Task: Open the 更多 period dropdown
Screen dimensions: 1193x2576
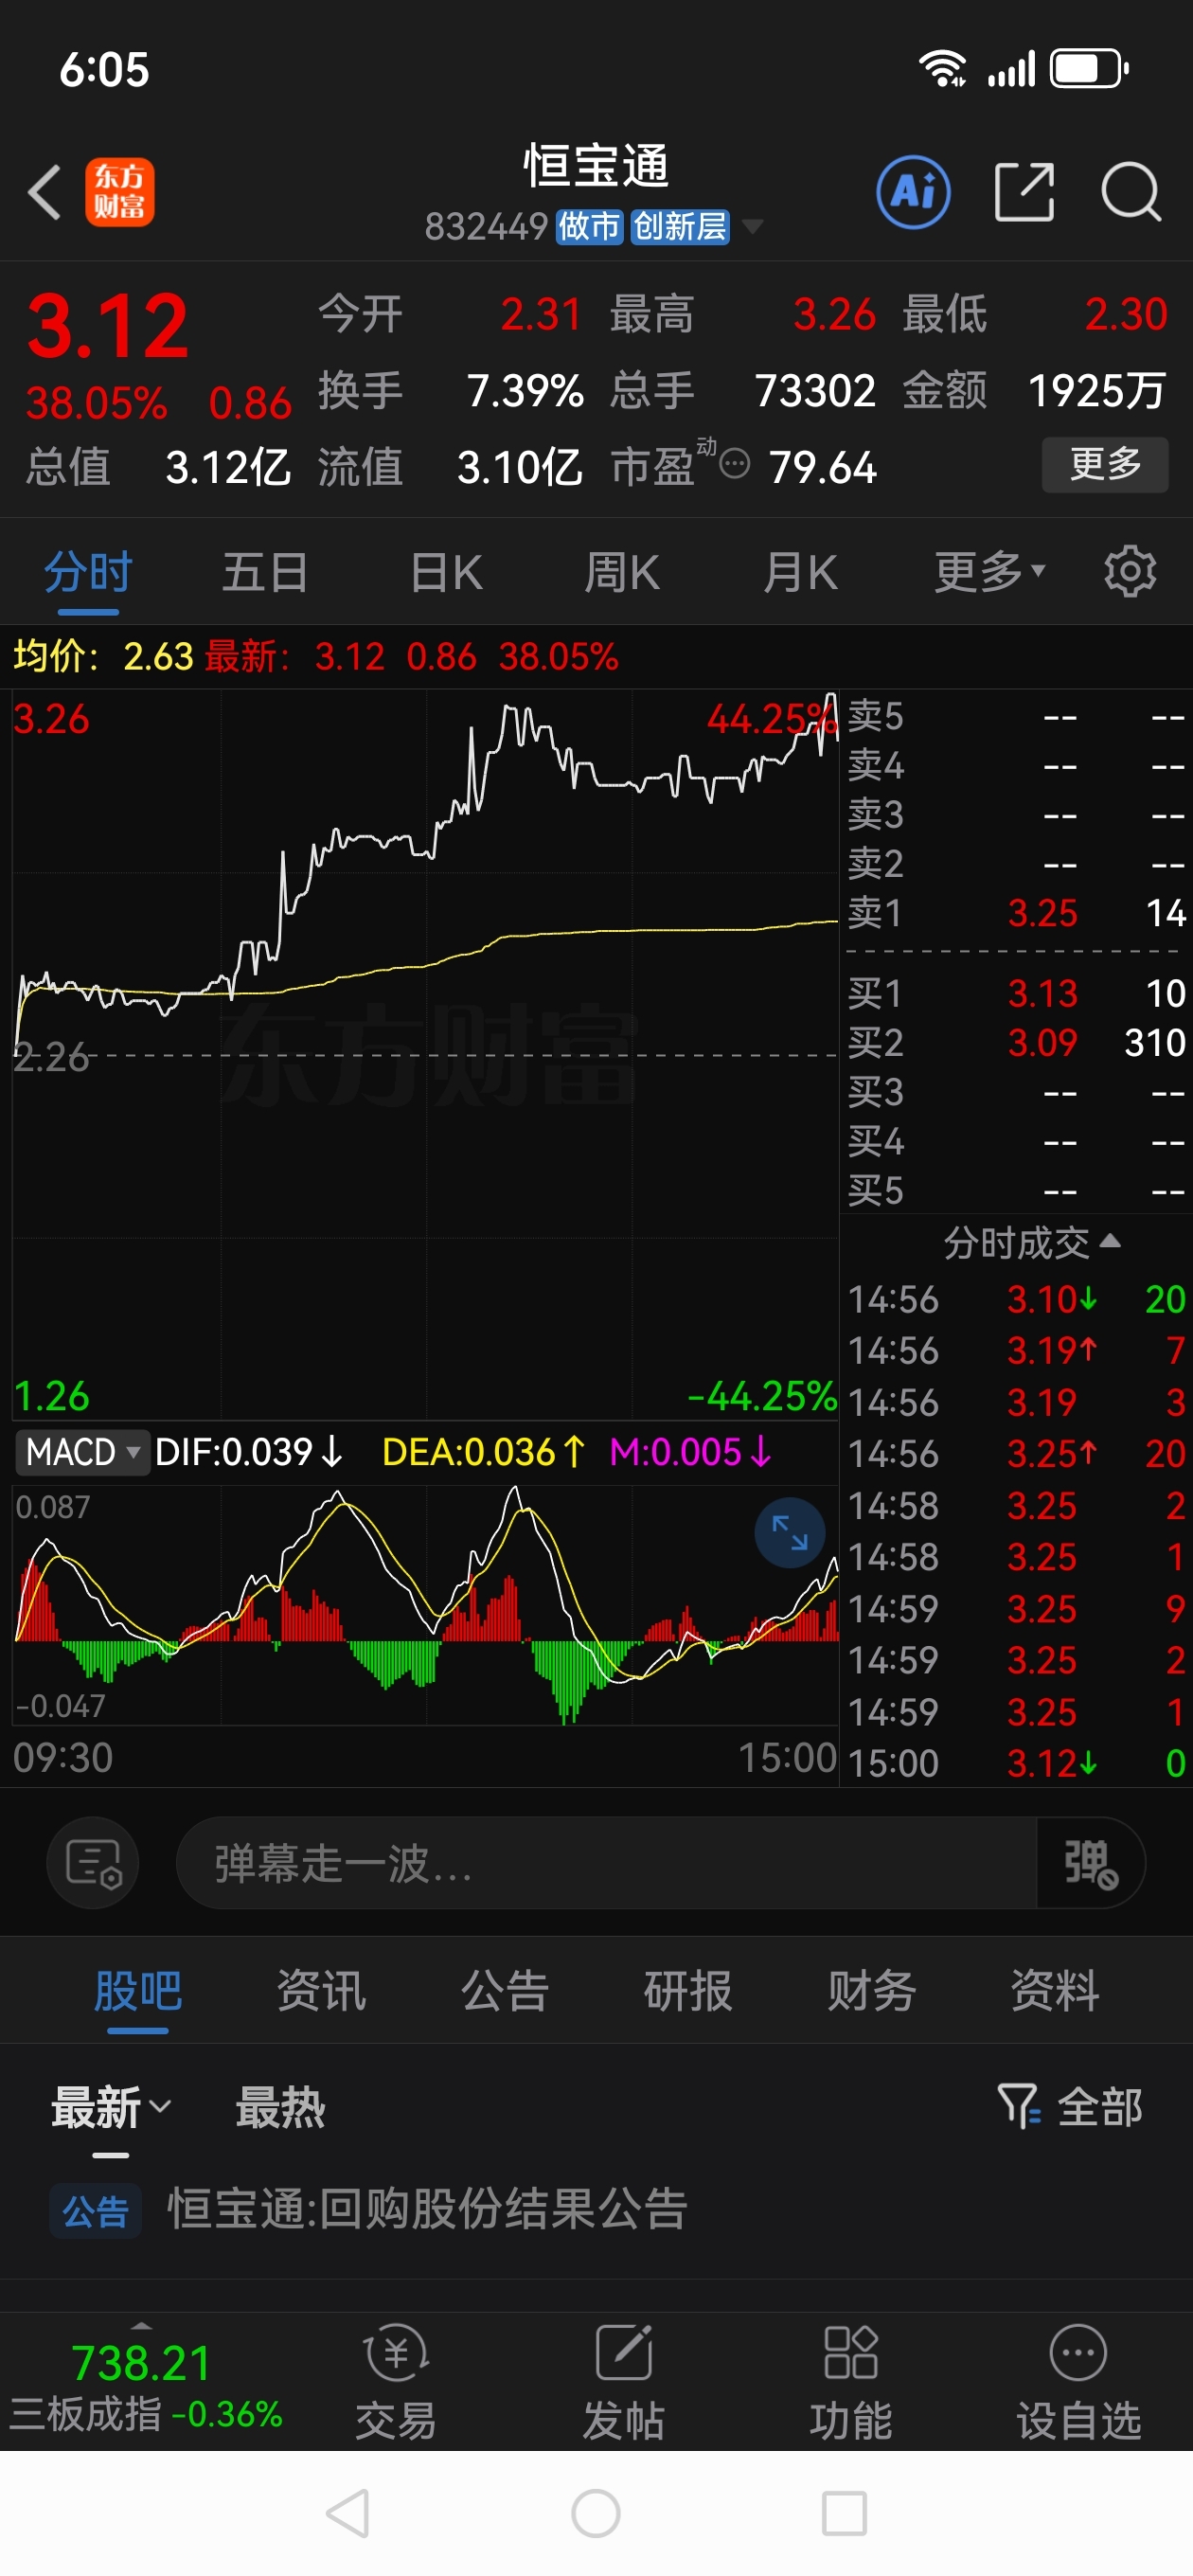Action: coord(989,572)
